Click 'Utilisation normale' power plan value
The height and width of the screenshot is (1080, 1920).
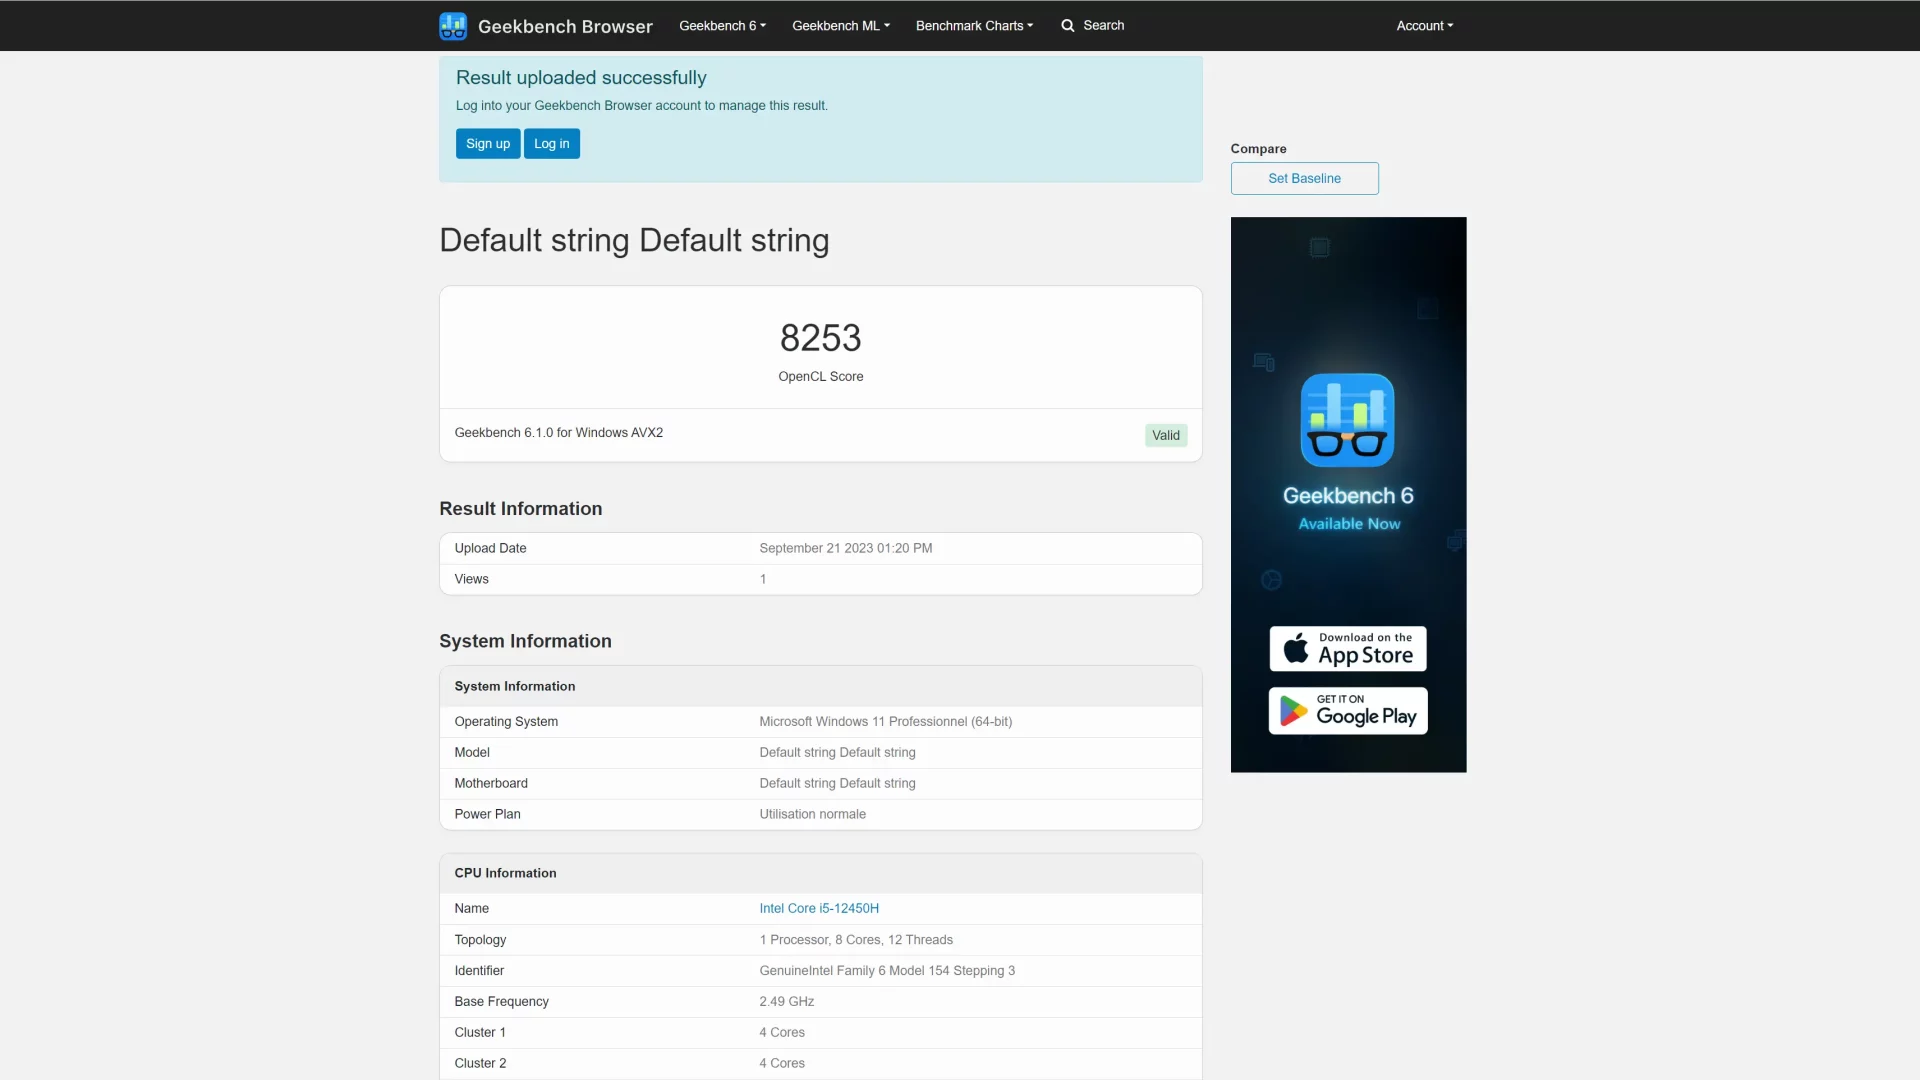813,815
